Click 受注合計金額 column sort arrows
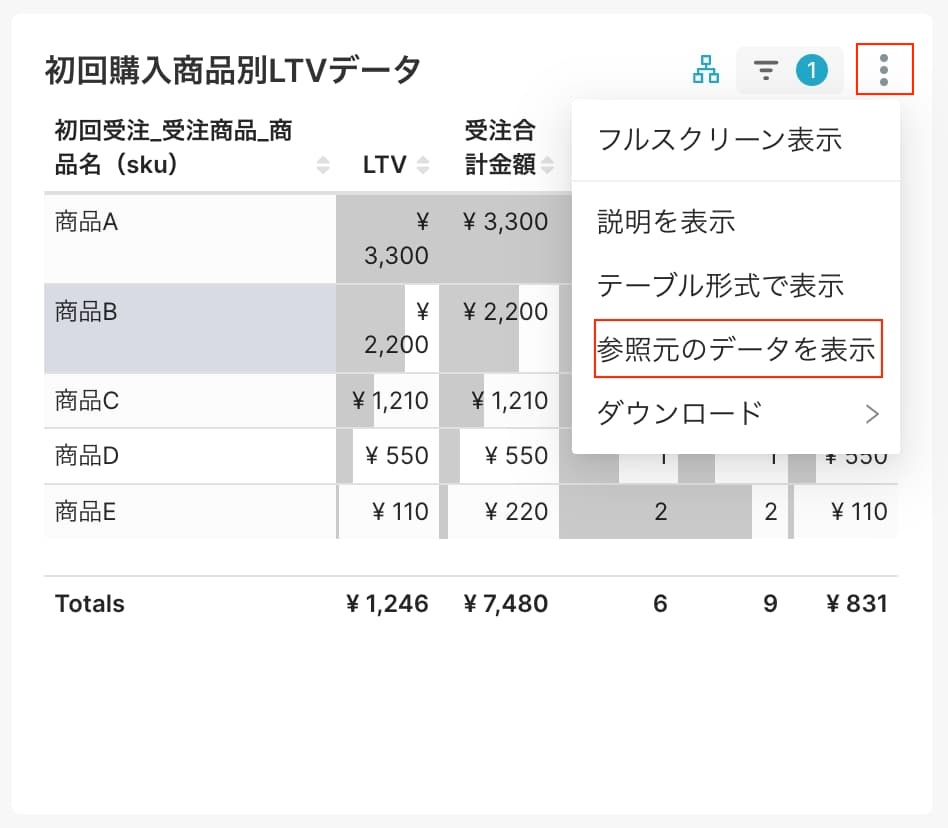948x828 pixels. [548, 166]
